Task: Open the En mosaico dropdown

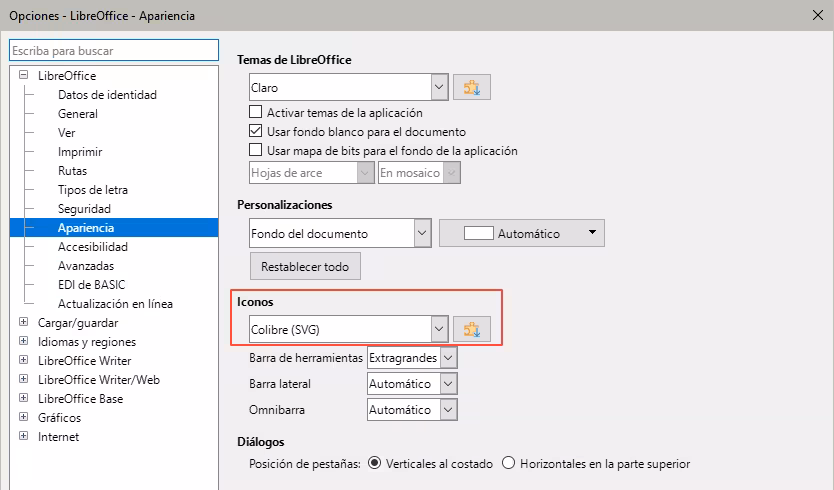Action: coord(452,173)
